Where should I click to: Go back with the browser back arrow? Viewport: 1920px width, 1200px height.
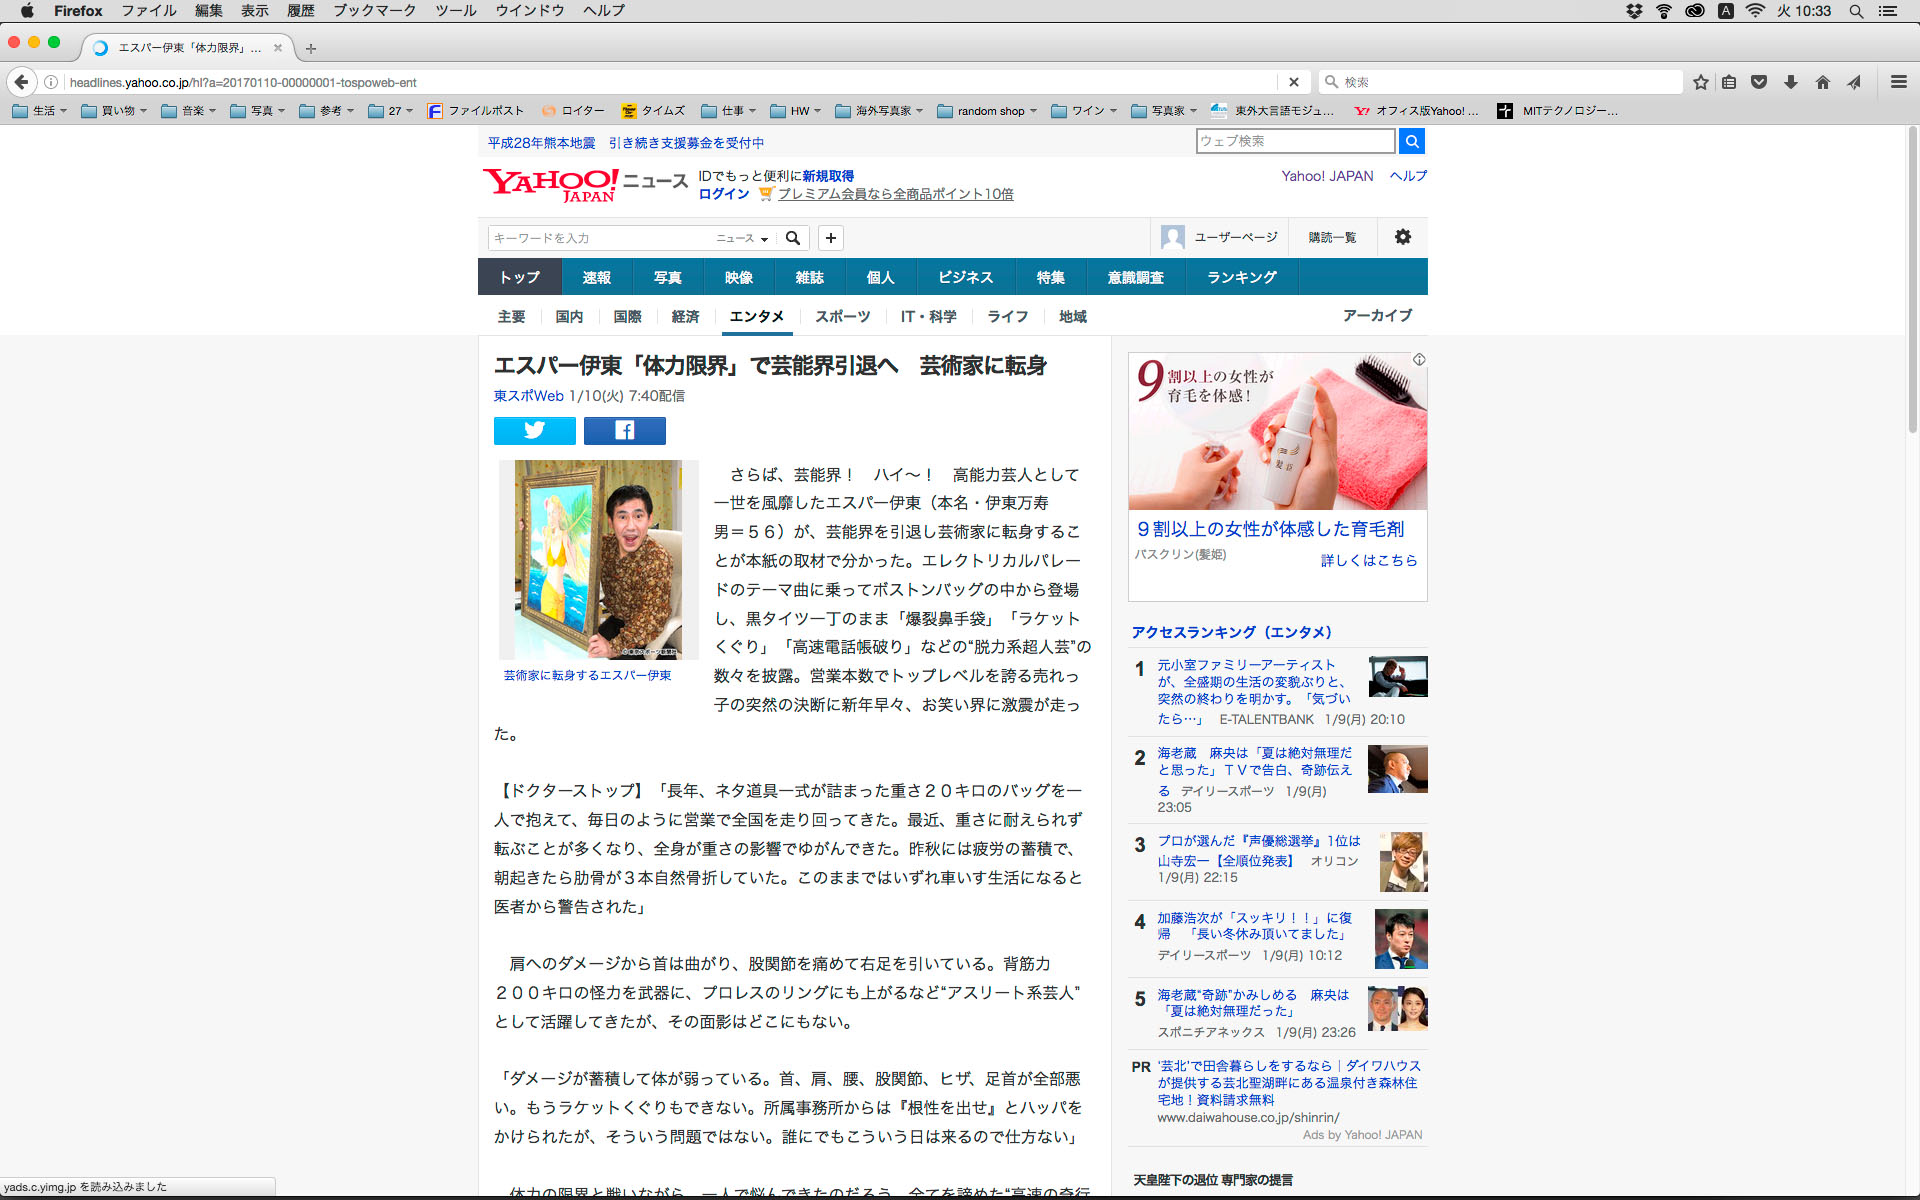click(21, 82)
